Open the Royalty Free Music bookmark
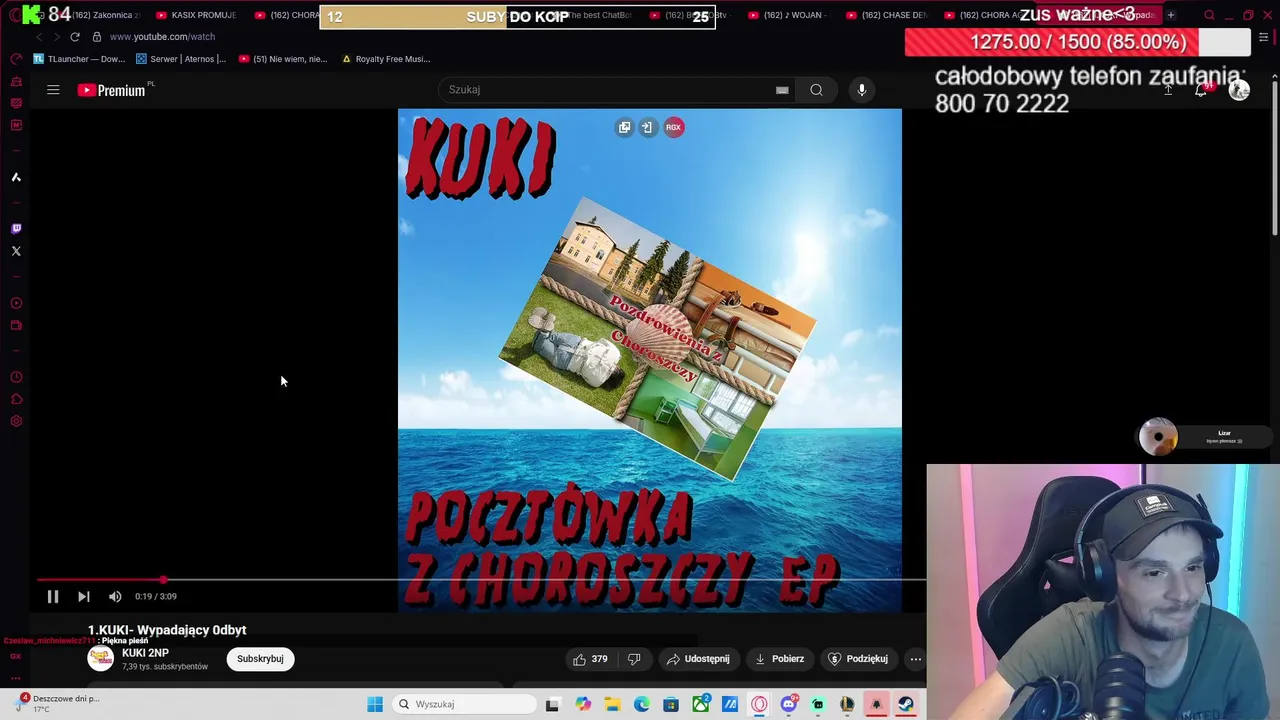 386,59
